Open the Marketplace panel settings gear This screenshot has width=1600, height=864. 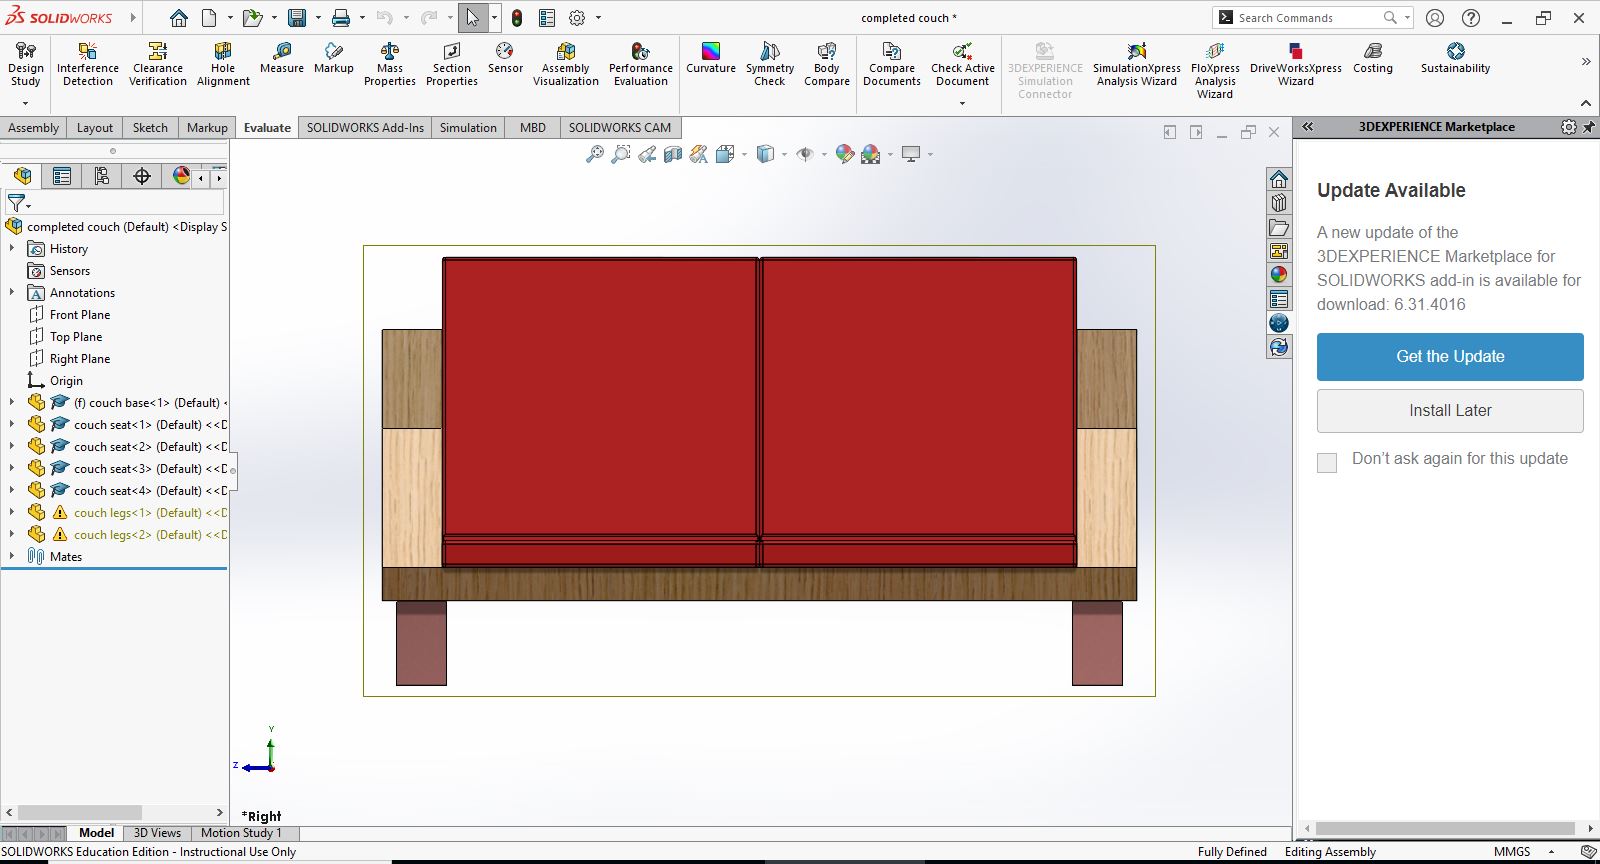tap(1569, 127)
